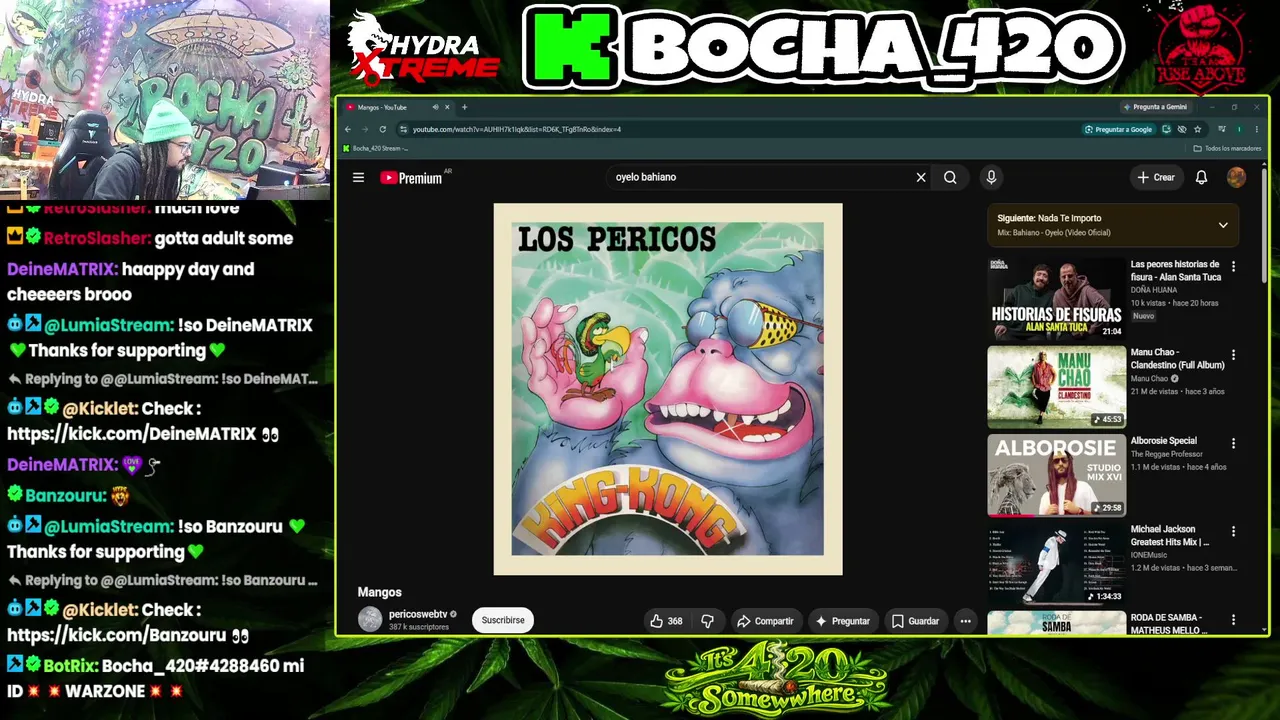Open options for Alan Santa Tuca video
Image resolution: width=1280 pixels, height=720 pixels.
[1233, 267]
